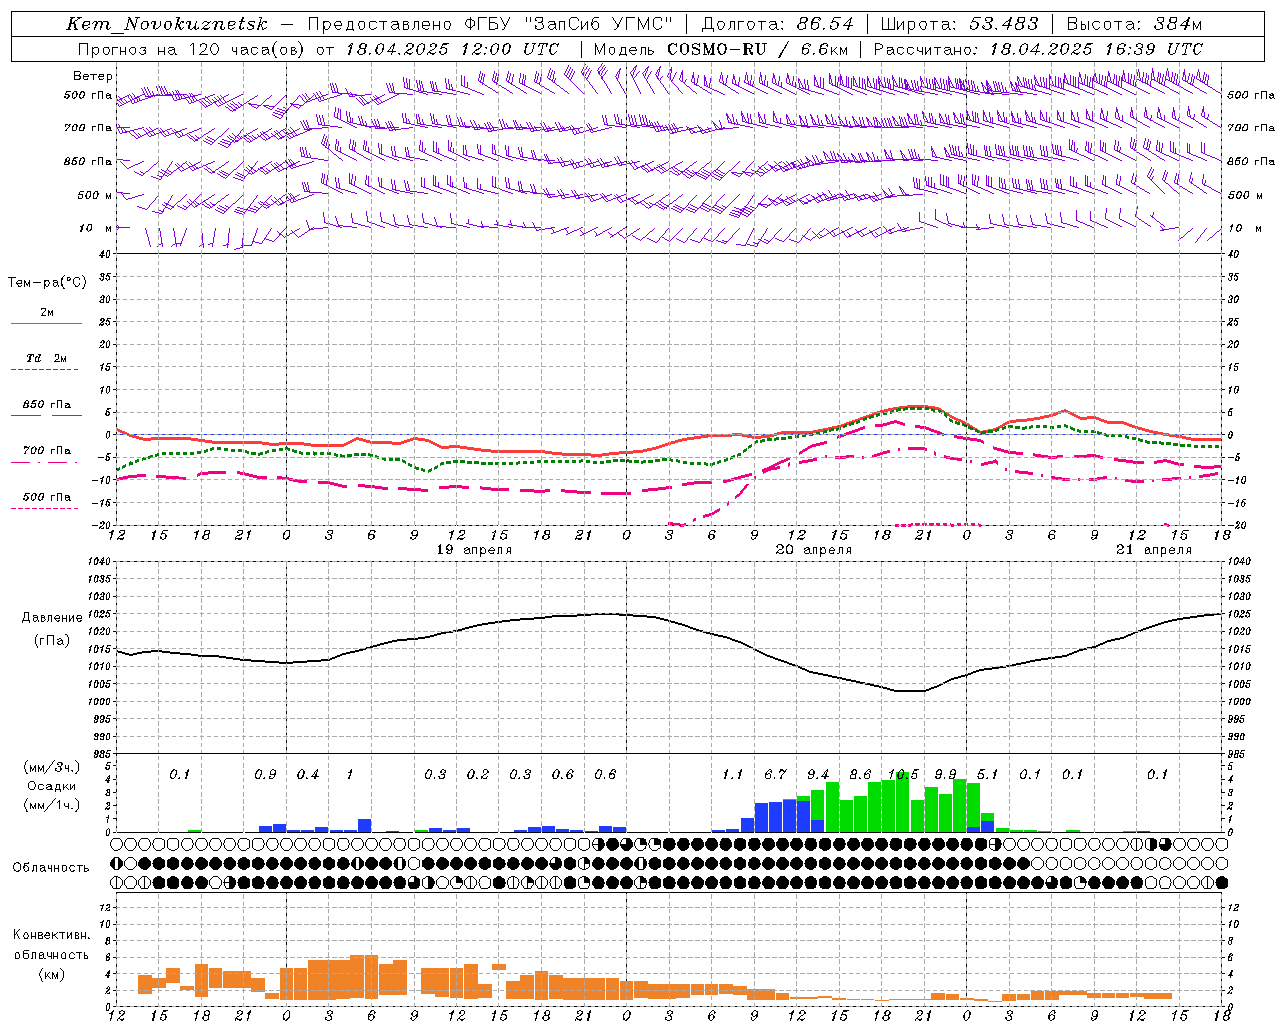Click the 9.9 precipitation total

(x=945, y=774)
